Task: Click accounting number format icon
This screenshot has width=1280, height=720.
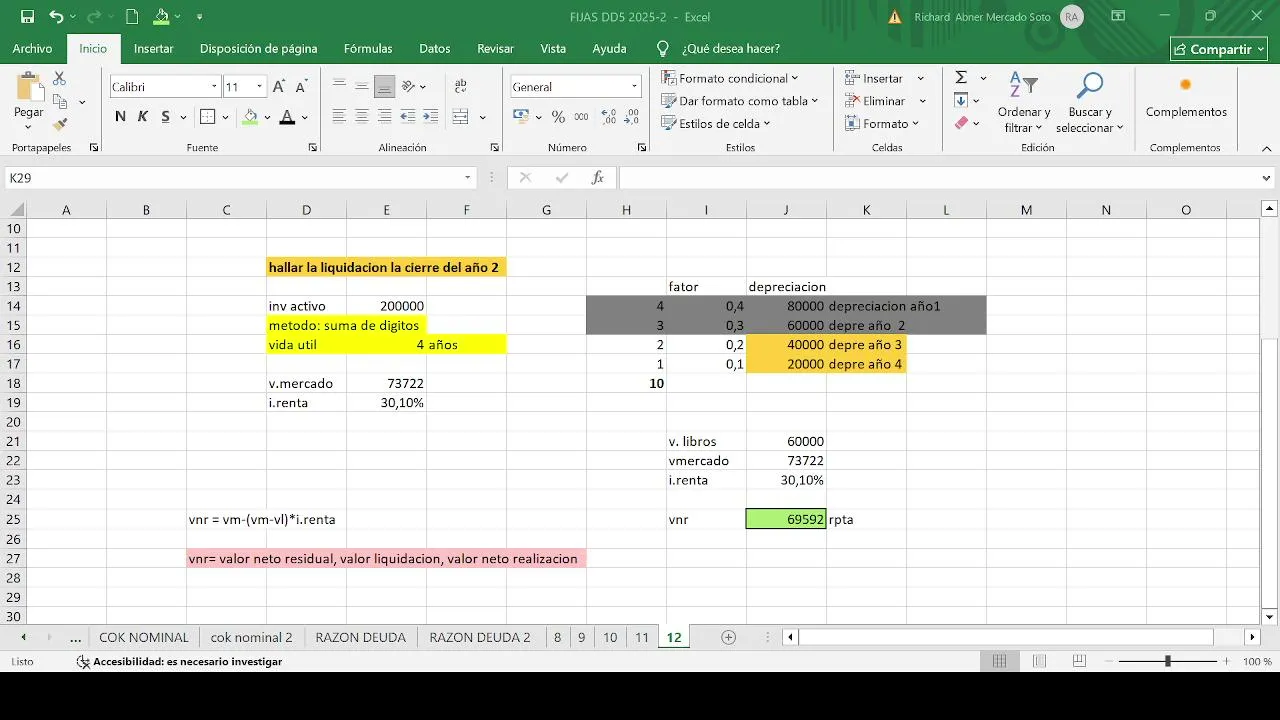Action: tap(522, 117)
